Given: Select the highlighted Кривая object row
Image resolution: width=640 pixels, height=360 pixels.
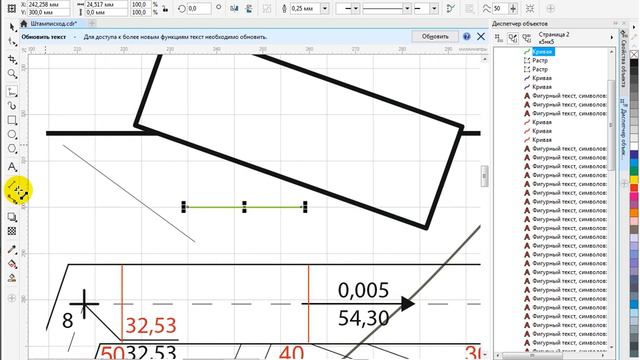Looking at the screenshot, I should tap(543, 51).
